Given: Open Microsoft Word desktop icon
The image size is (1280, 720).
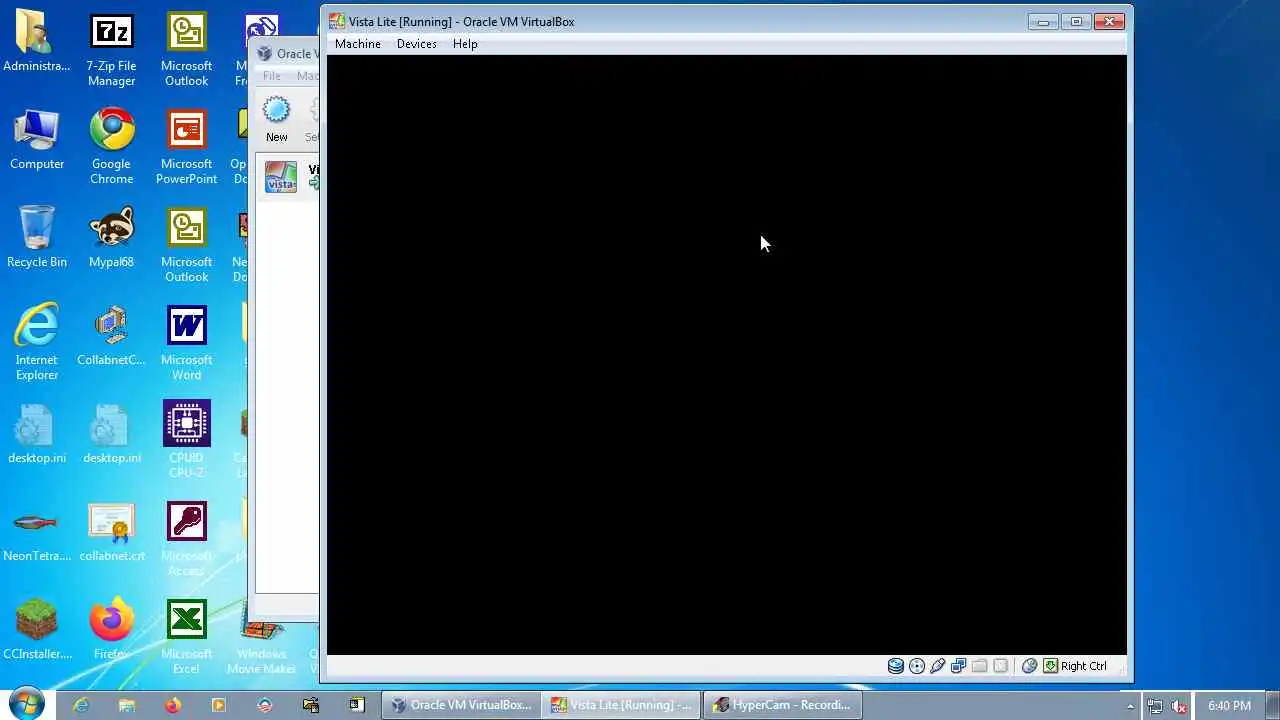Looking at the screenshot, I should [x=186, y=342].
